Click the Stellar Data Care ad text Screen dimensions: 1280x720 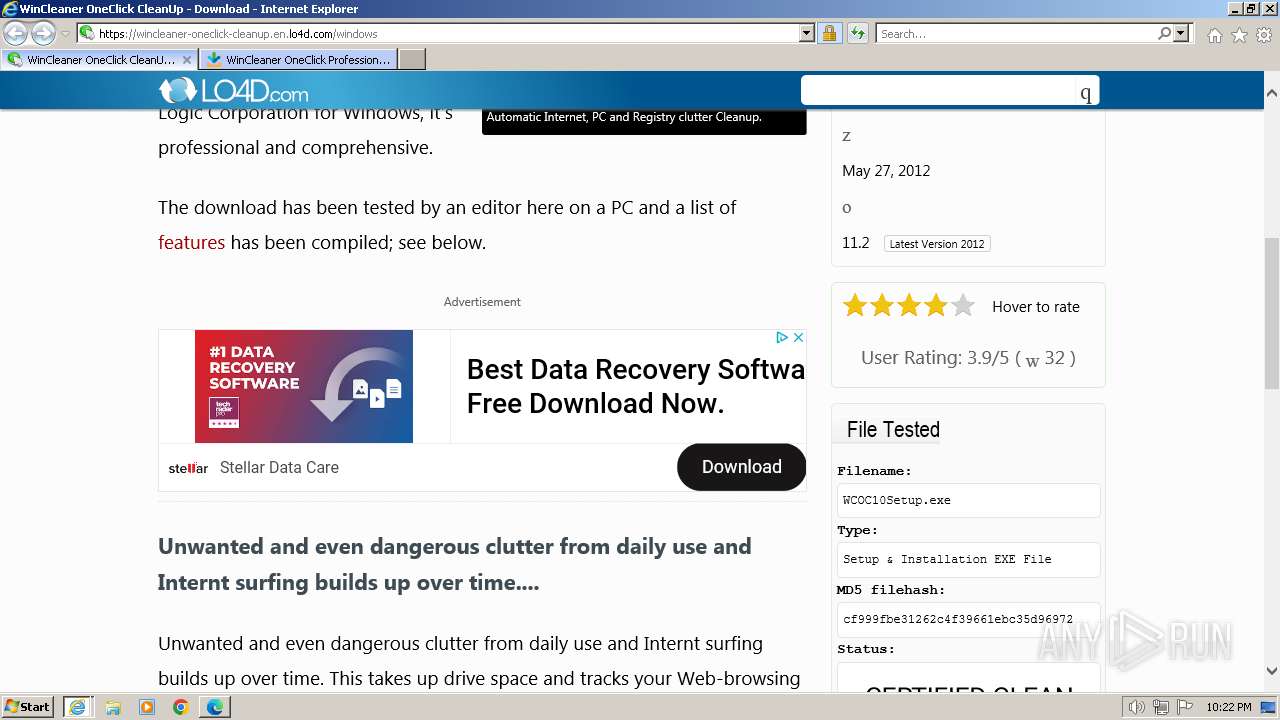(279, 467)
